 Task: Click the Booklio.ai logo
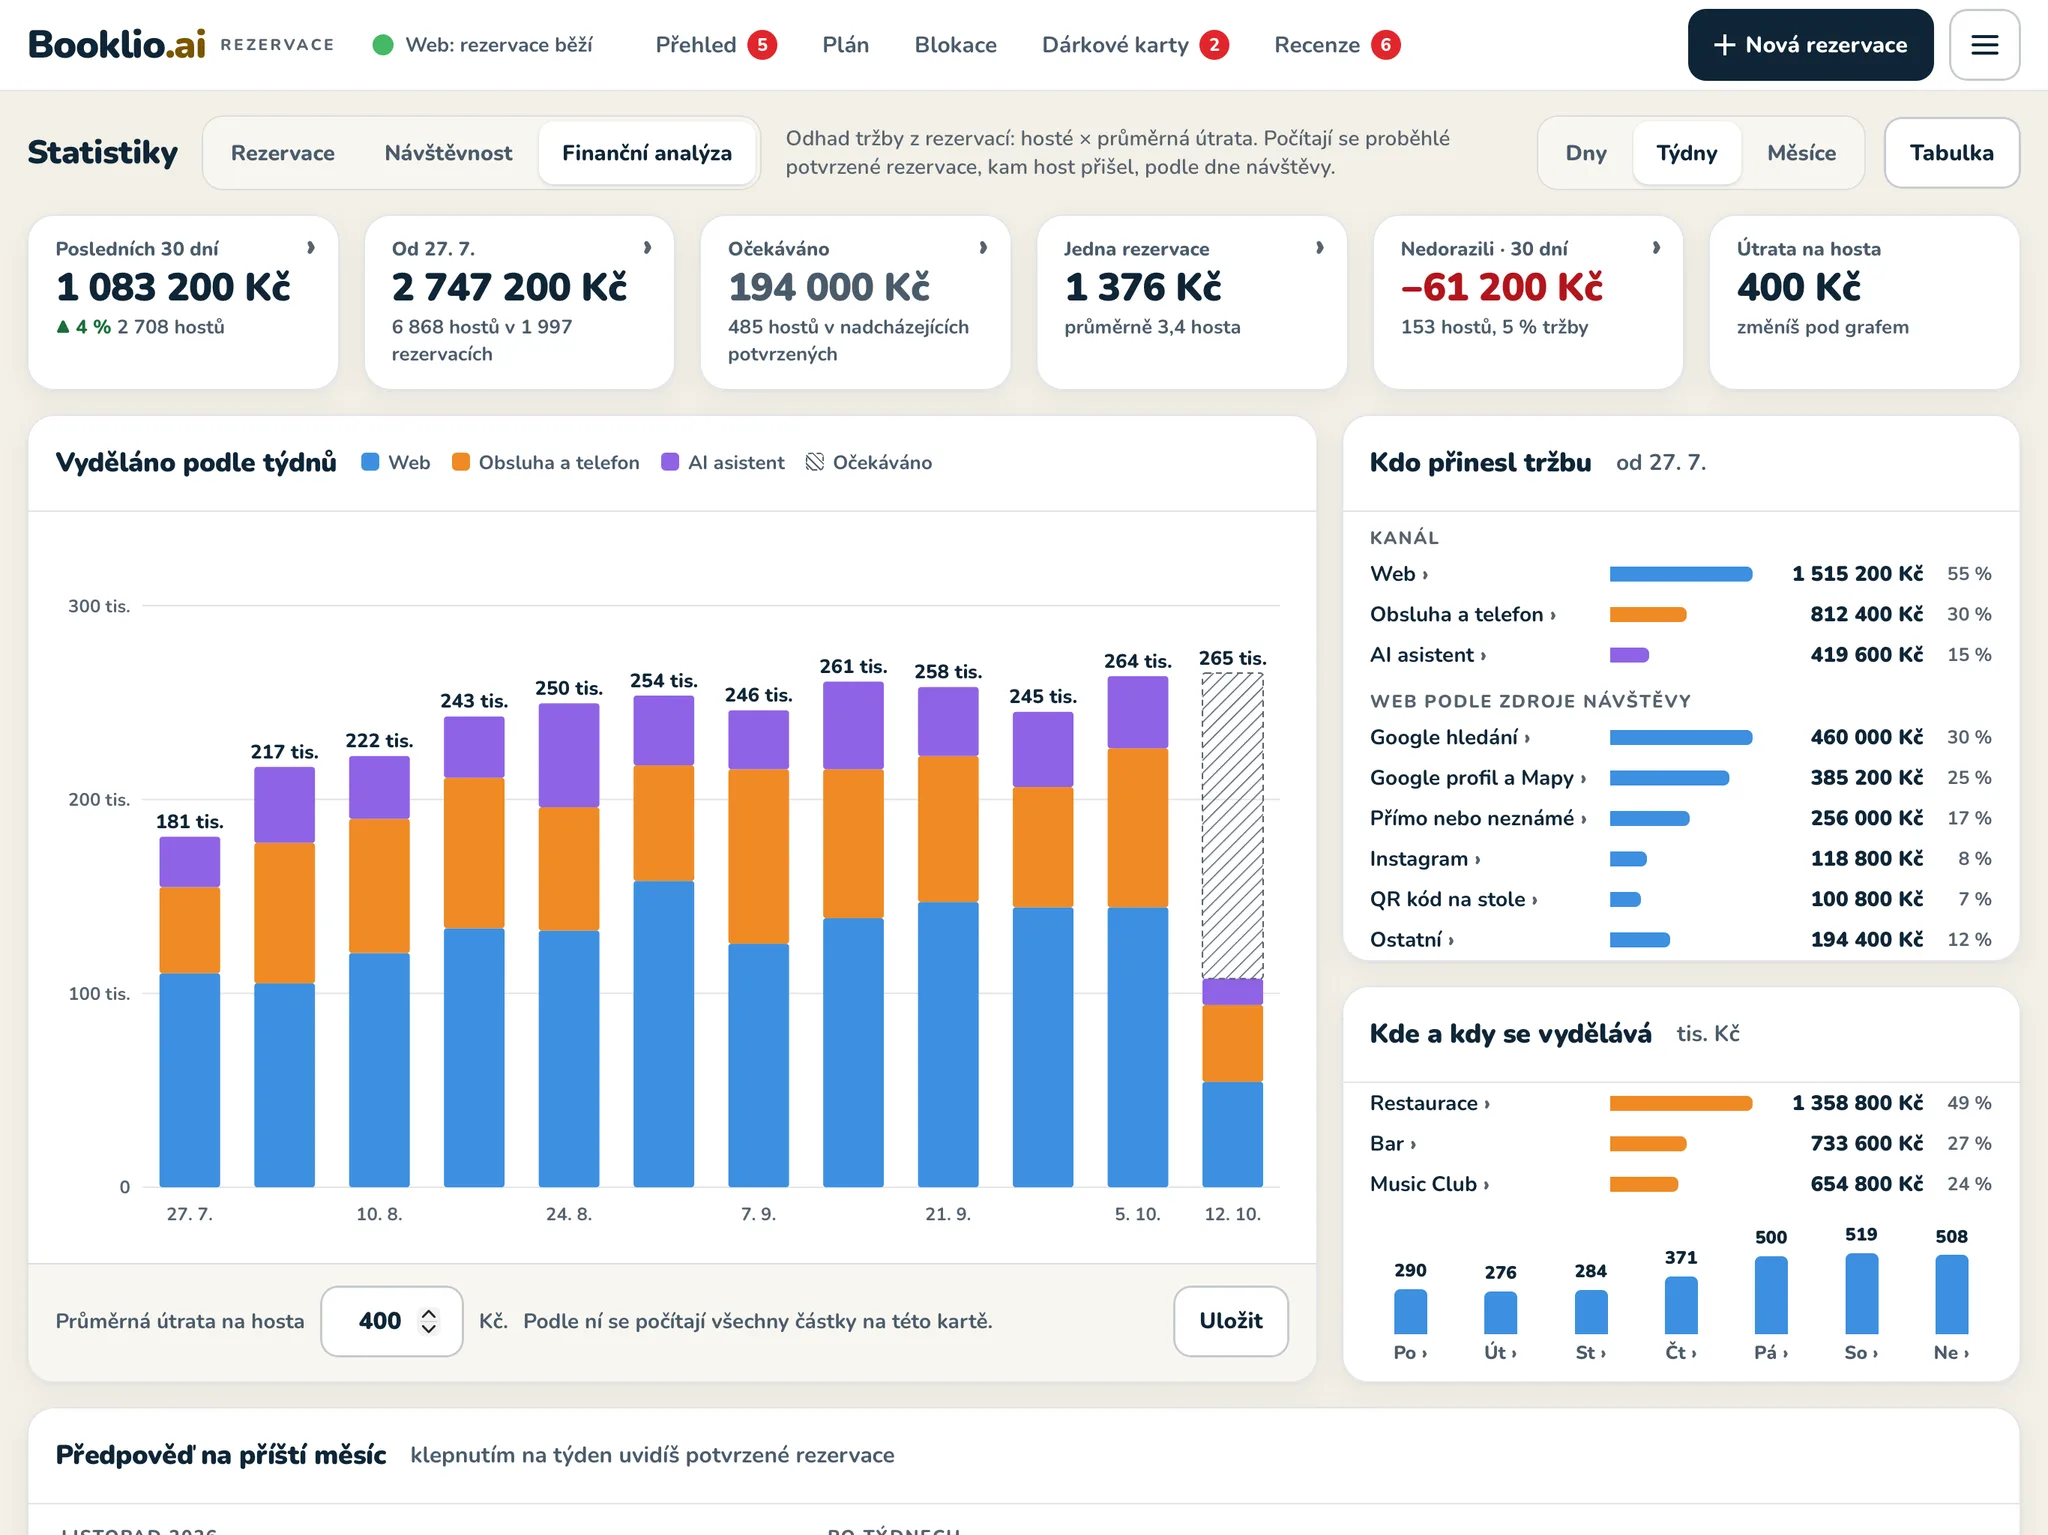pyautogui.click(x=117, y=45)
